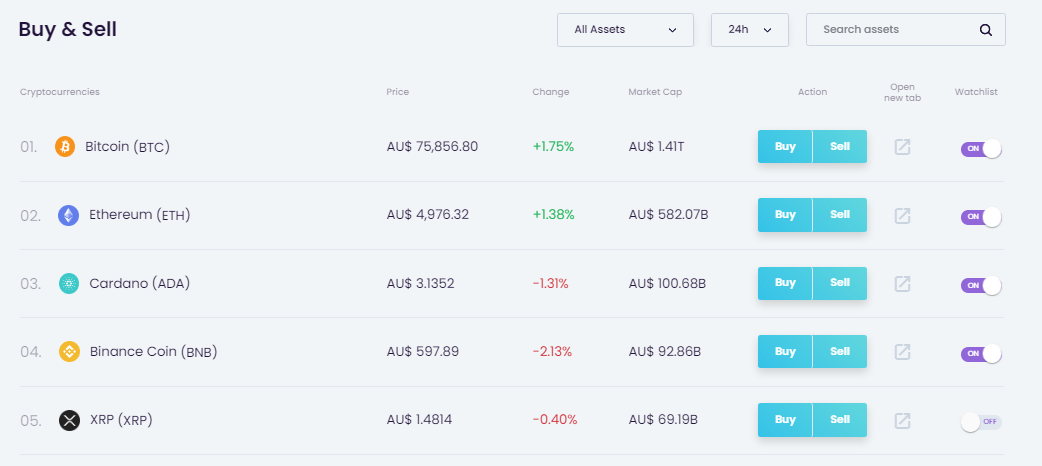Sort by the Market Cap column header

click(x=655, y=92)
